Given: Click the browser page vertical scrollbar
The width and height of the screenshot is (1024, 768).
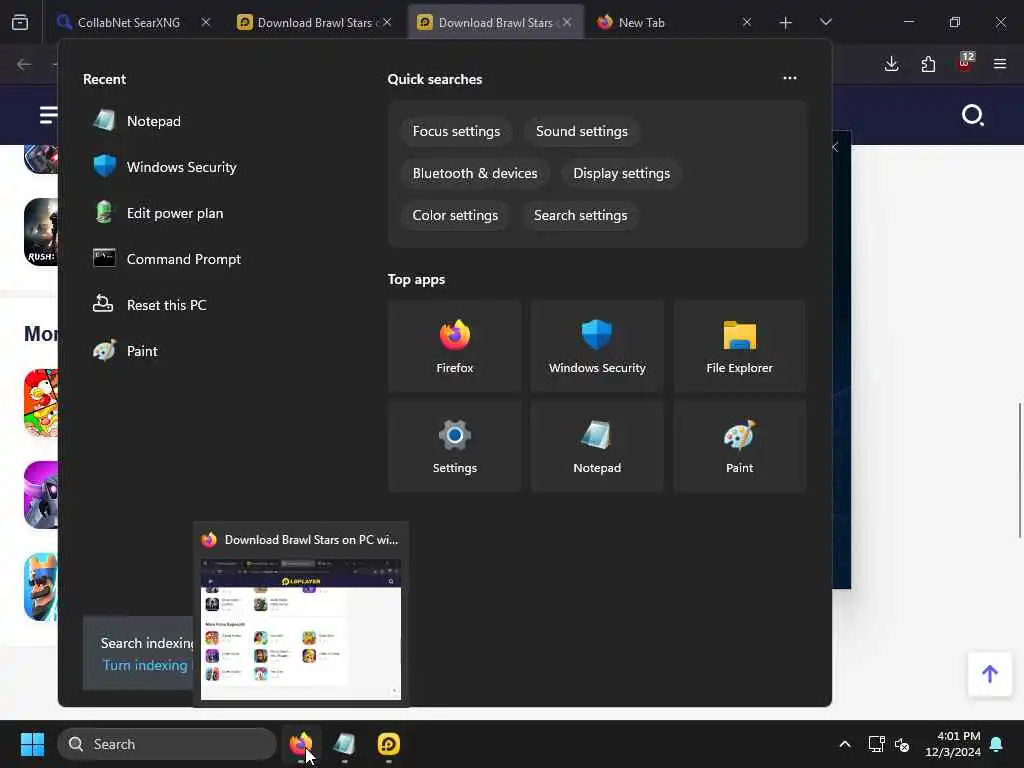Looking at the screenshot, I should coord(1019,470).
